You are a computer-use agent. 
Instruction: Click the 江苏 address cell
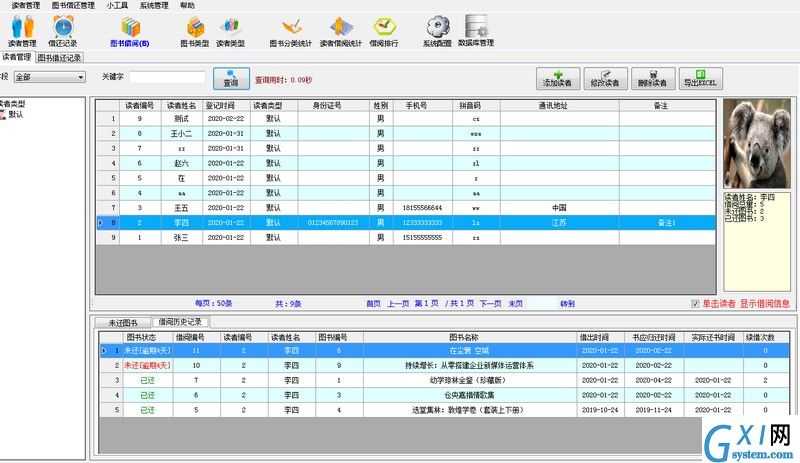pyautogui.click(x=560, y=223)
